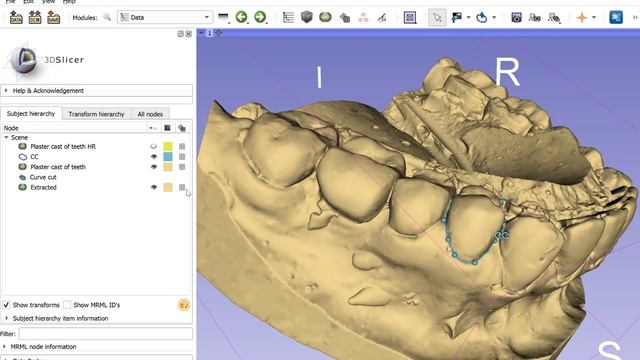Open the module finder magnifier icon
640x360 pixels.
click(x=107, y=17)
